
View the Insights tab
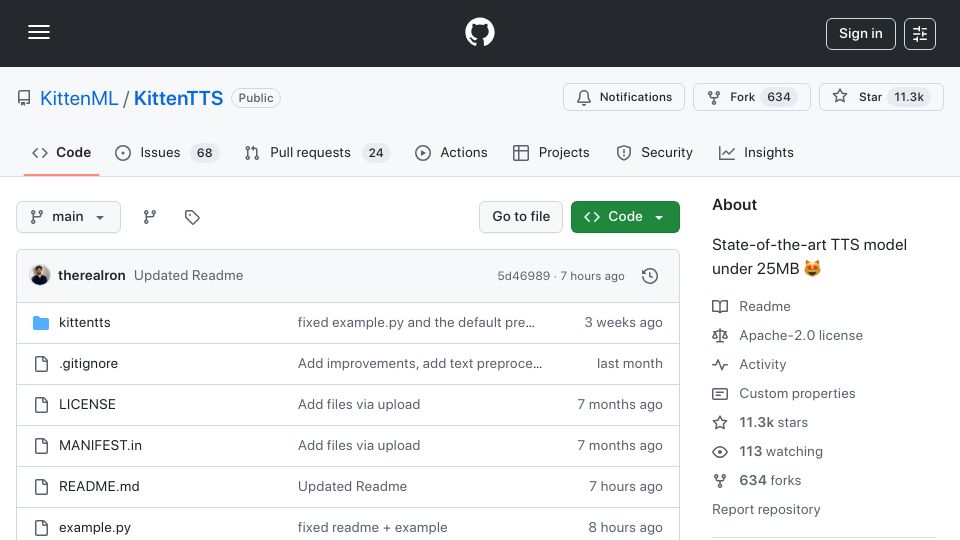pyautogui.click(x=756, y=152)
